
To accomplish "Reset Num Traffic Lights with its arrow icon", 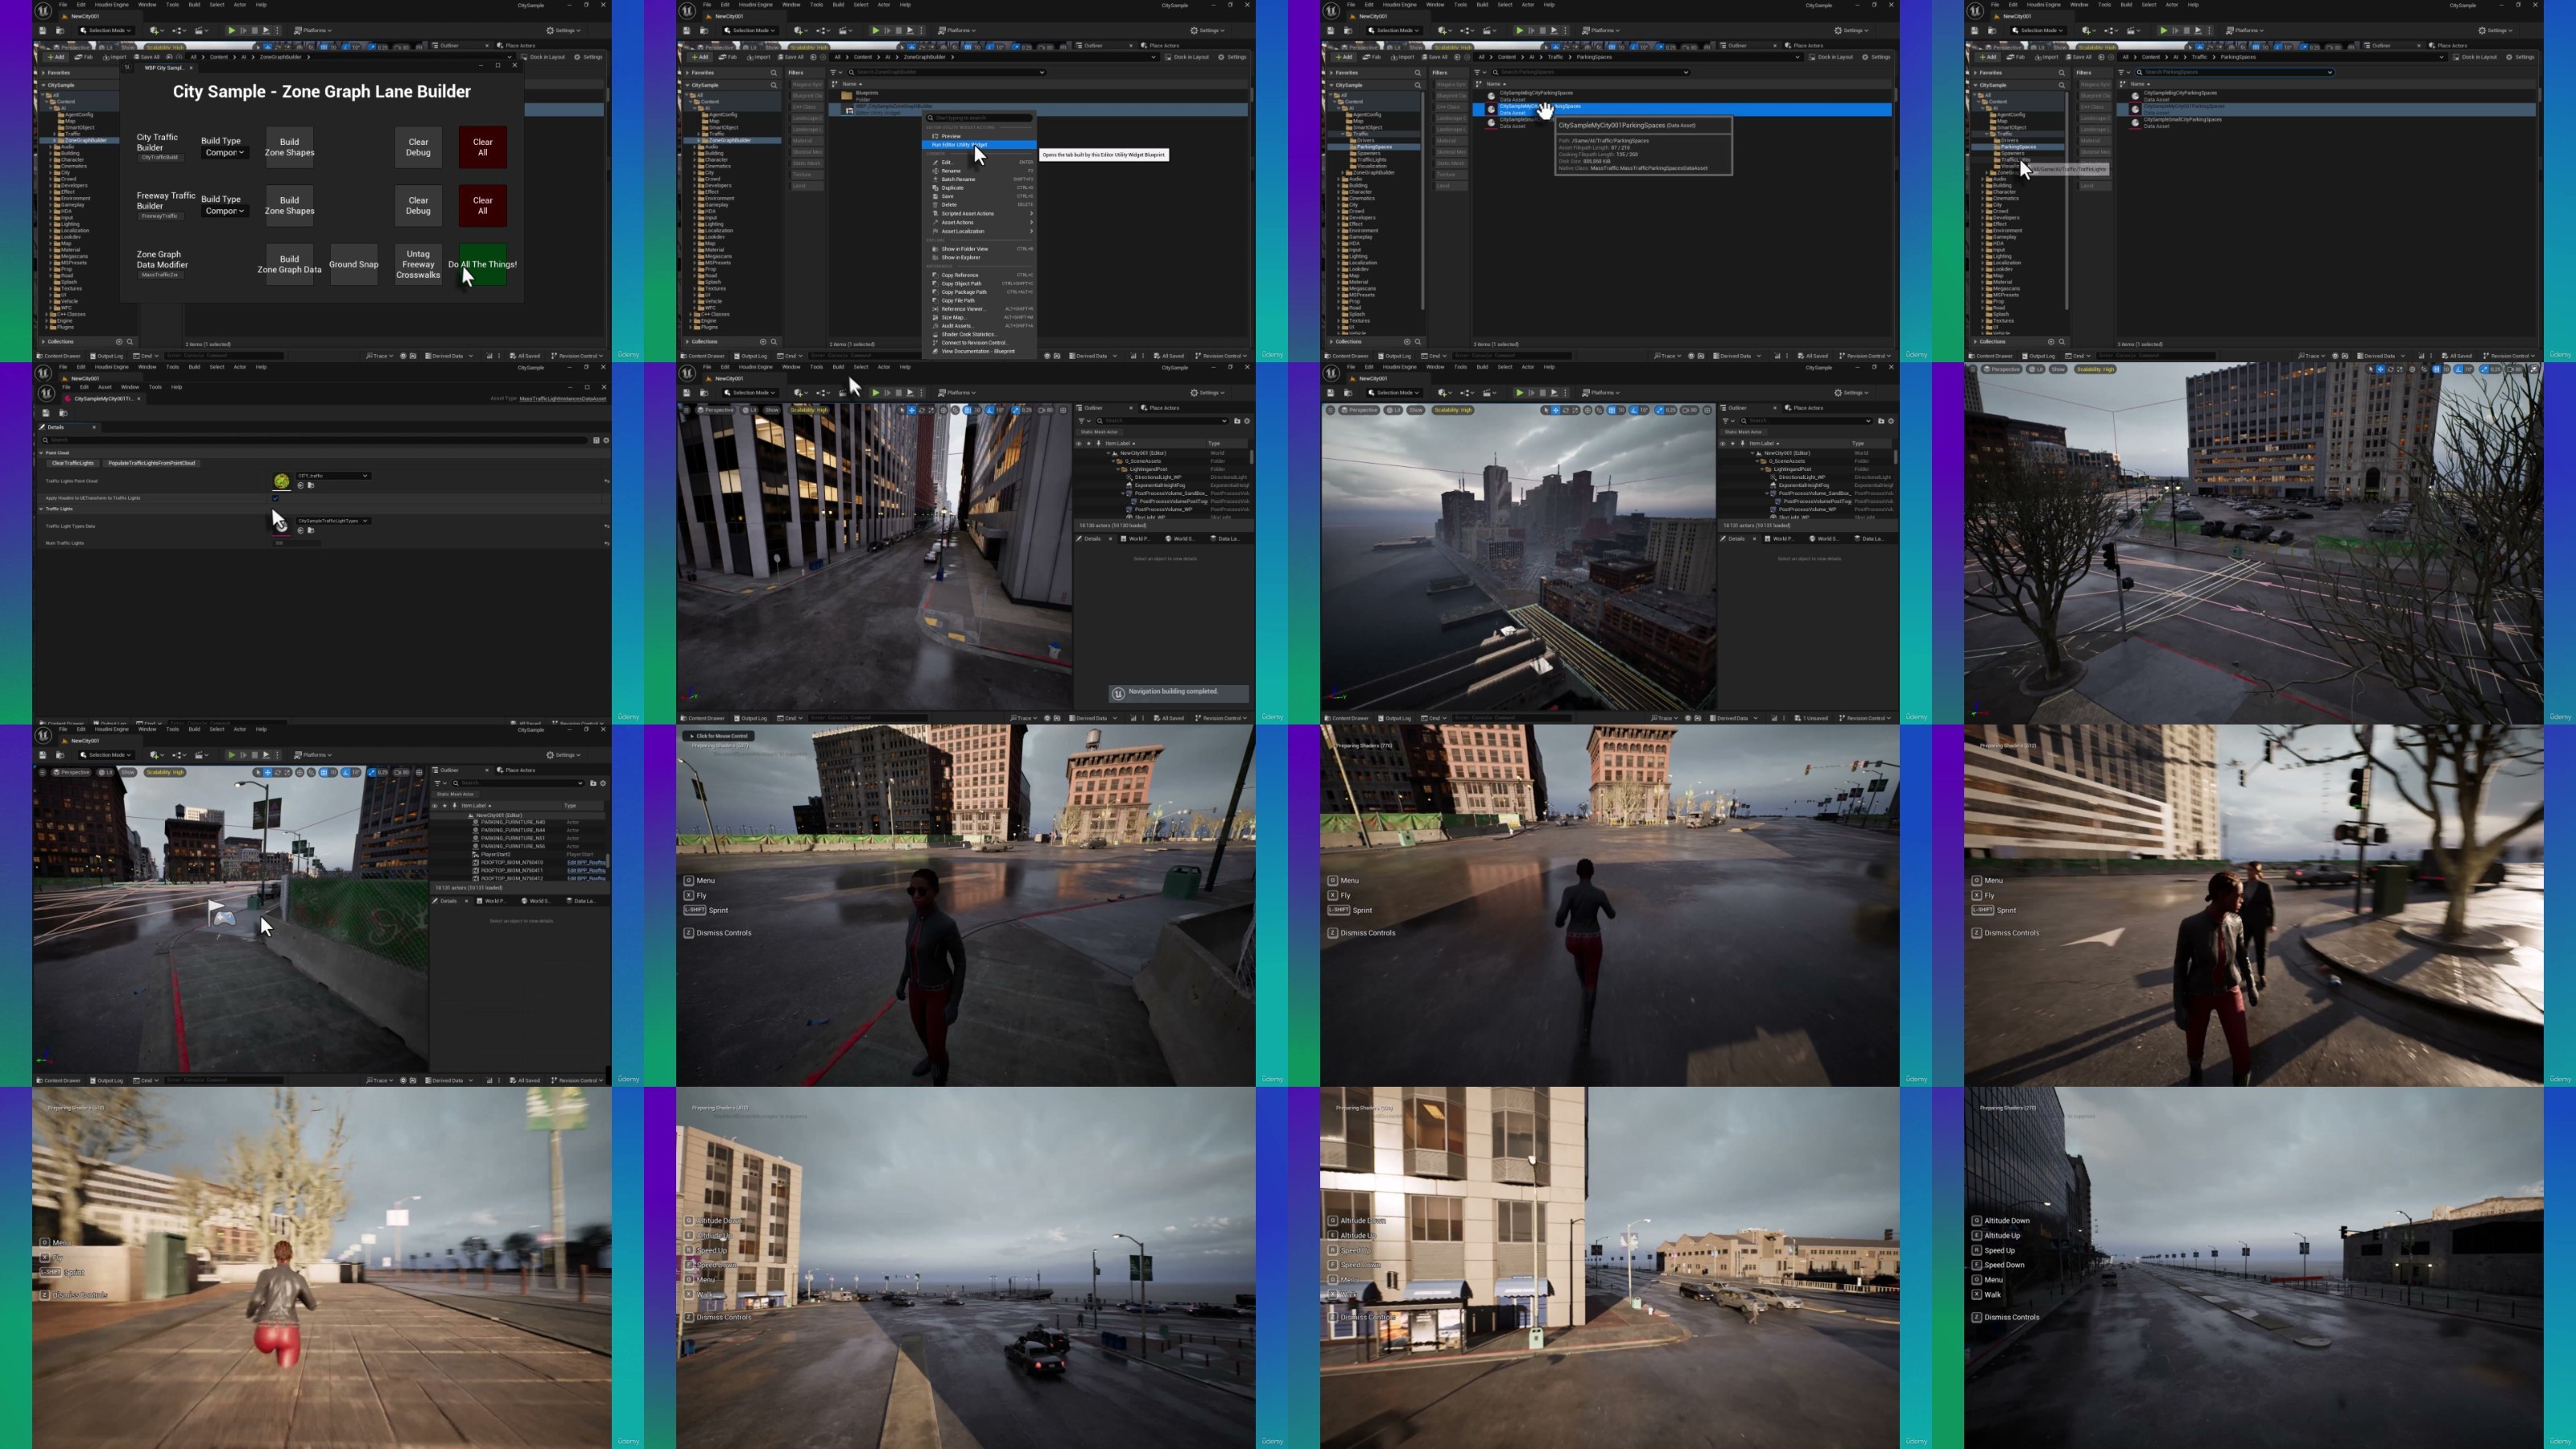I will (606, 543).
